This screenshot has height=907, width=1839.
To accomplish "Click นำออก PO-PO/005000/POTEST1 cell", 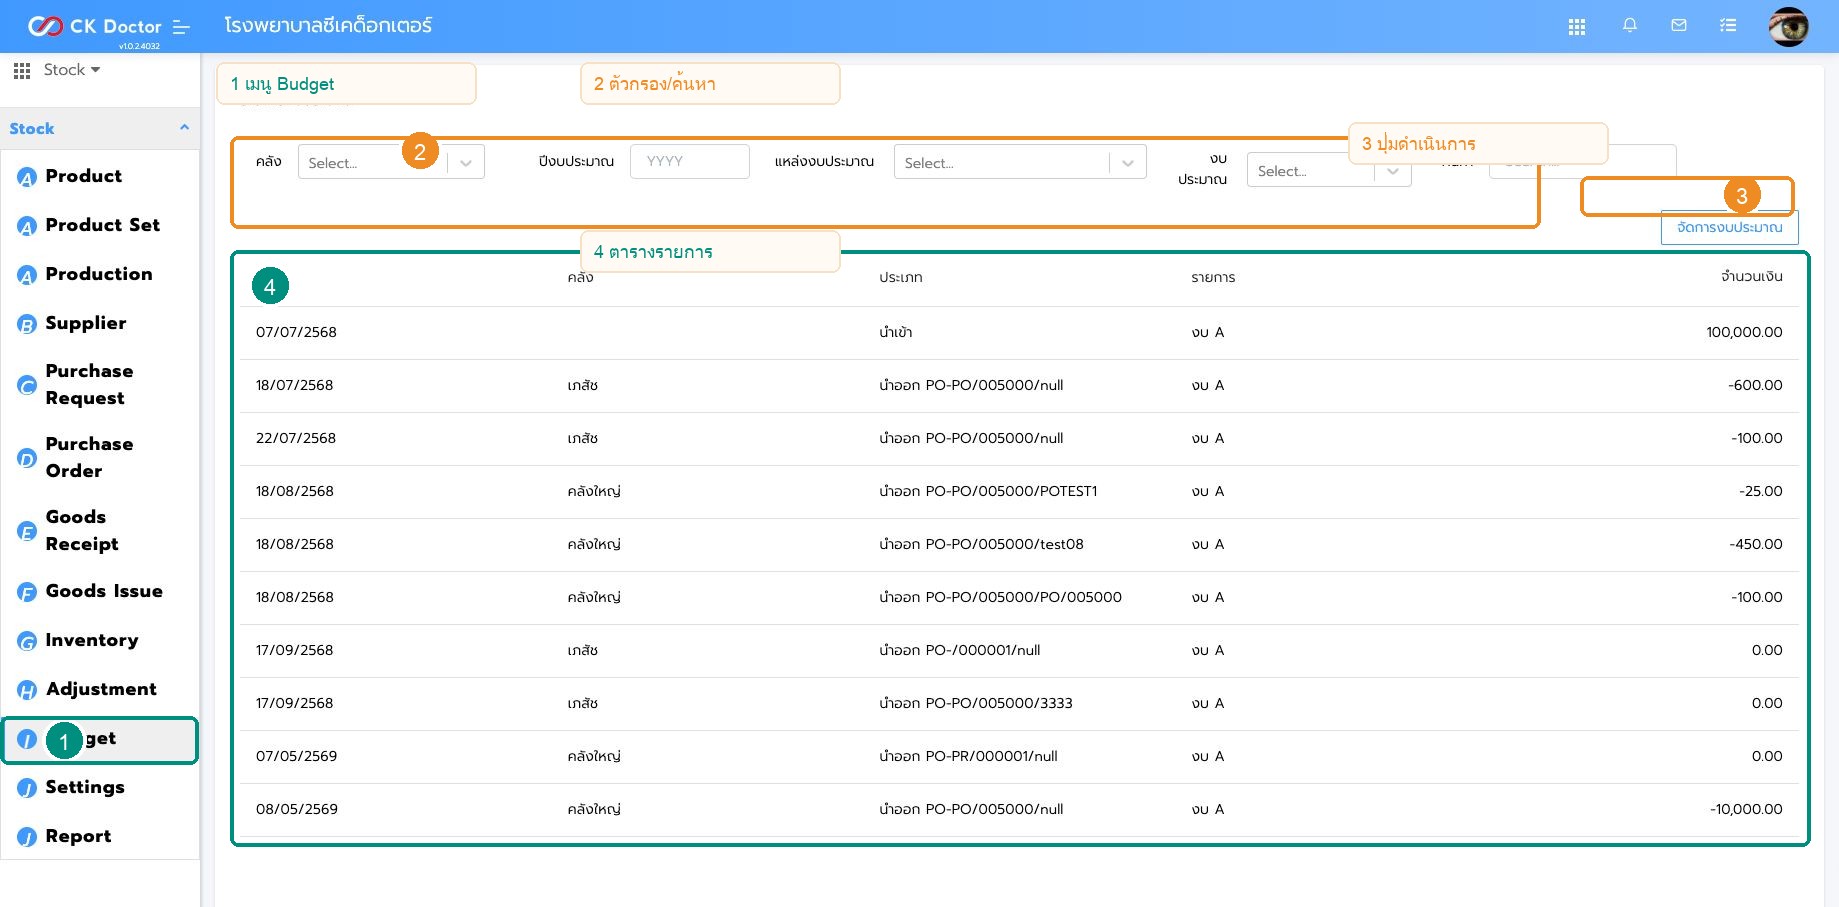I will click(x=988, y=491).
